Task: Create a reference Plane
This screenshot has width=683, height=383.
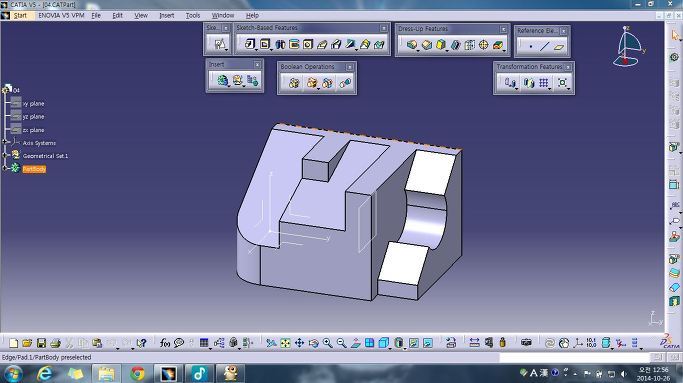Action: pyautogui.click(x=559, y=47)
